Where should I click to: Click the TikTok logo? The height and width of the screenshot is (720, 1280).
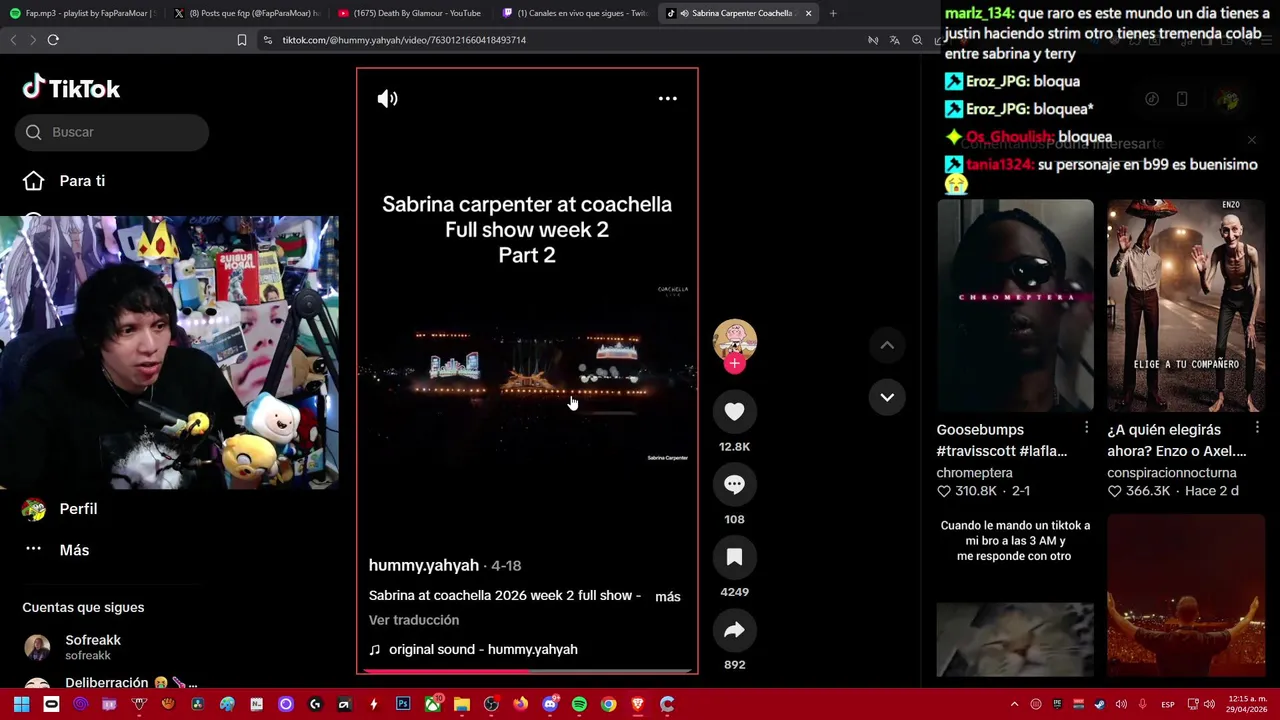pyautogui.click(x=71, y=88)
